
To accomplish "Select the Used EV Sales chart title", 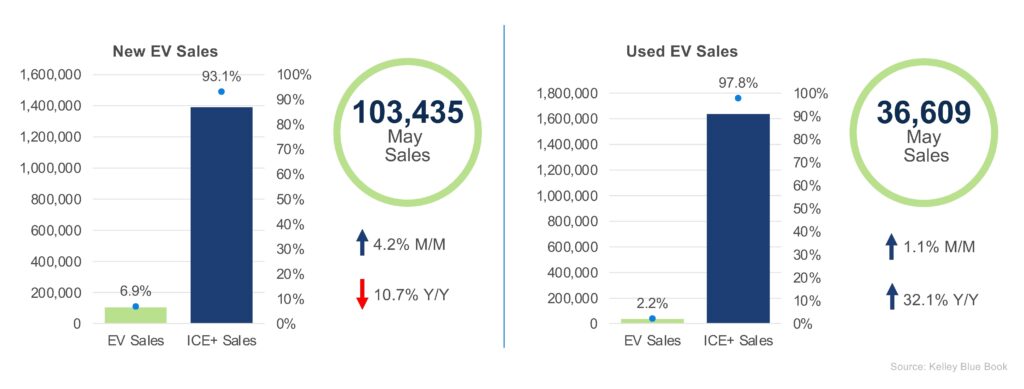I will point(682,52).
